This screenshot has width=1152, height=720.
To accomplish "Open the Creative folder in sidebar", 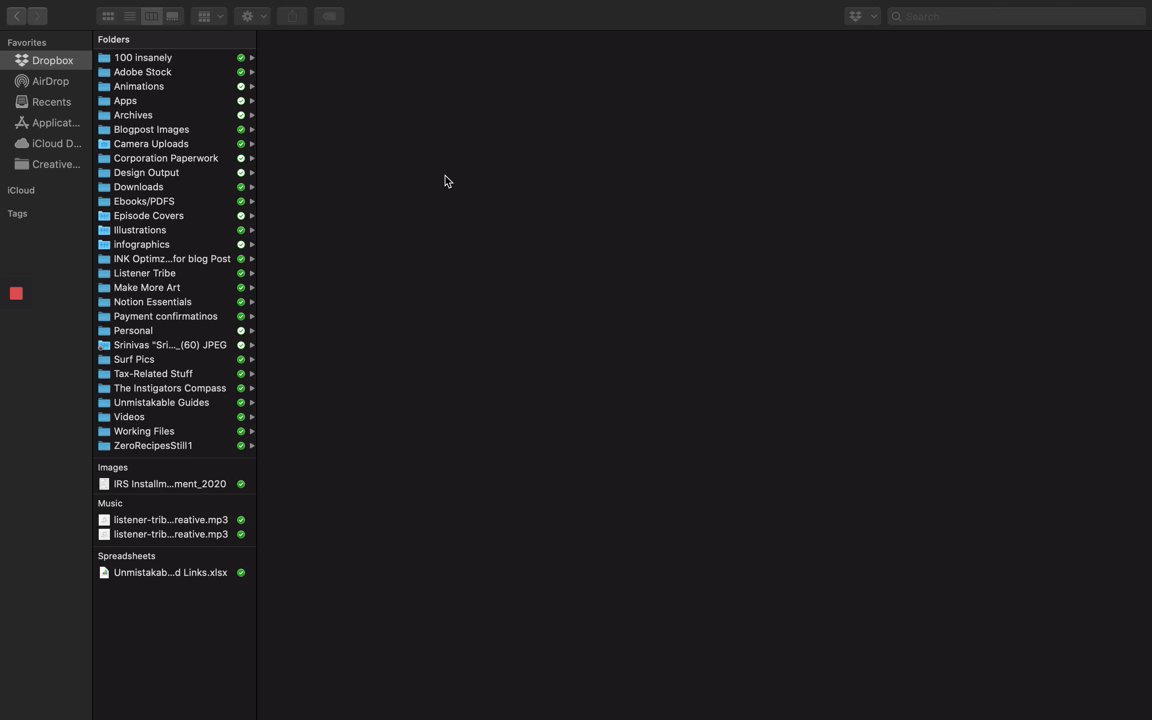I will 46,164.
